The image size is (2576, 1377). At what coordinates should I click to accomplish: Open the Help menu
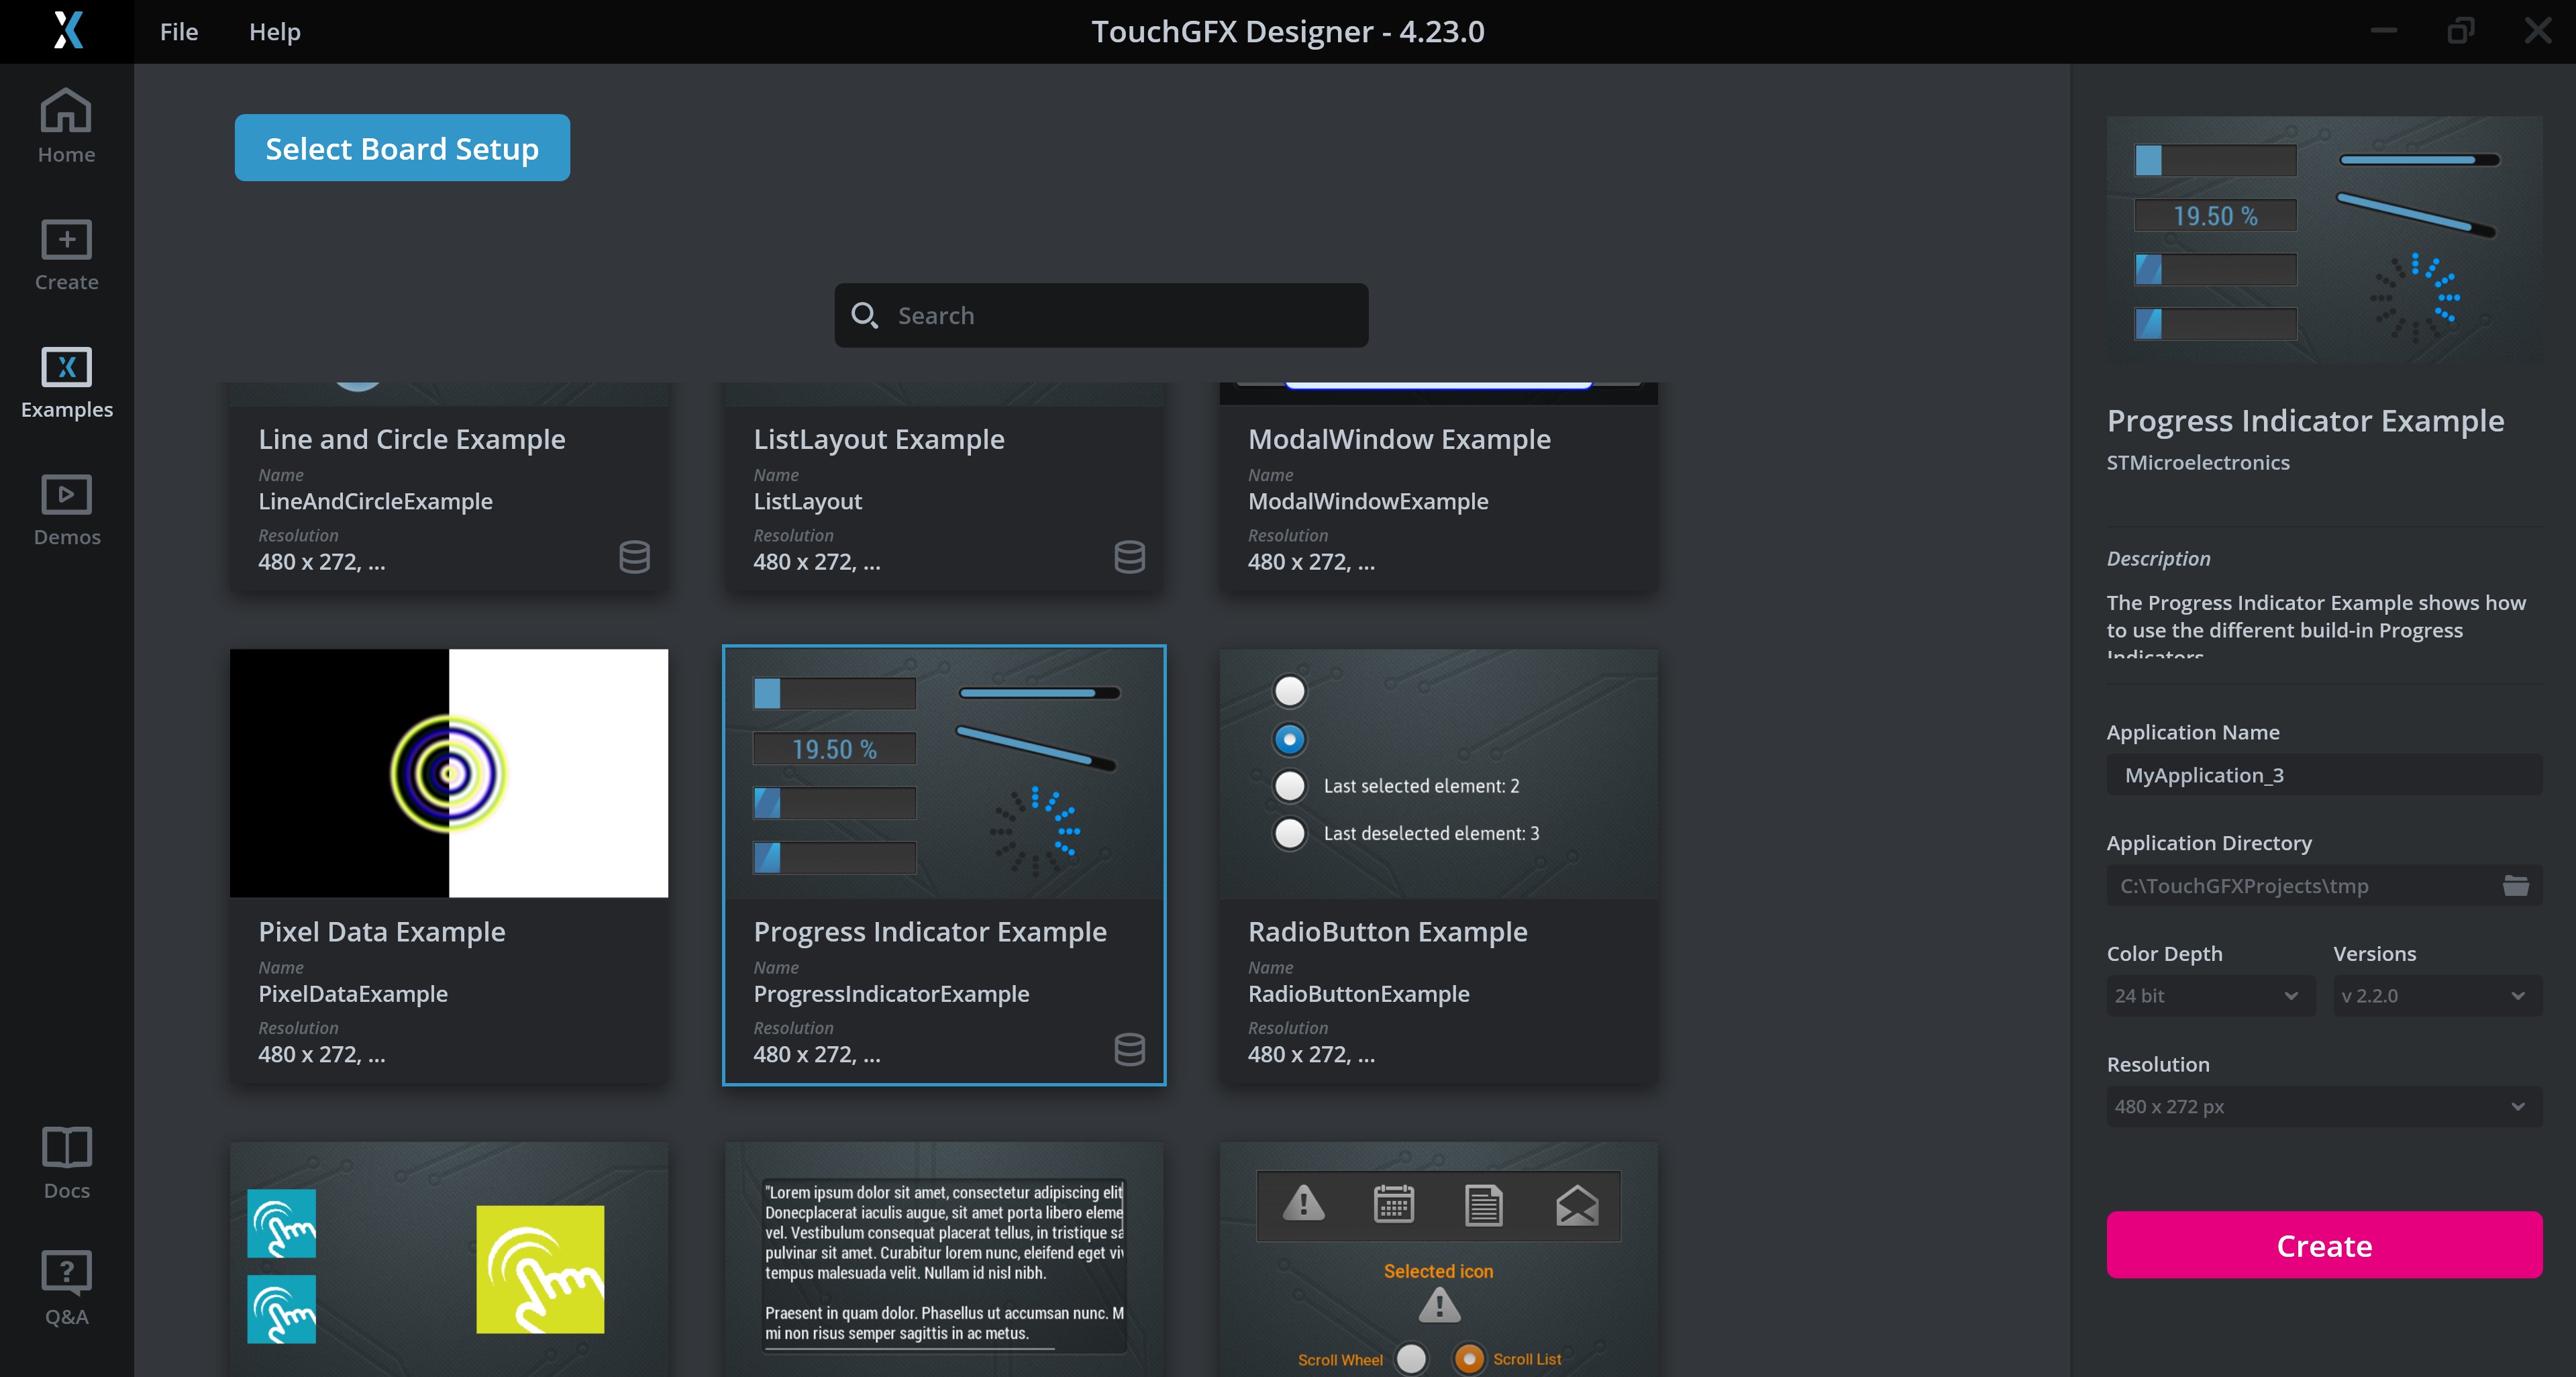pyautogui.click(x=274, y=32)
